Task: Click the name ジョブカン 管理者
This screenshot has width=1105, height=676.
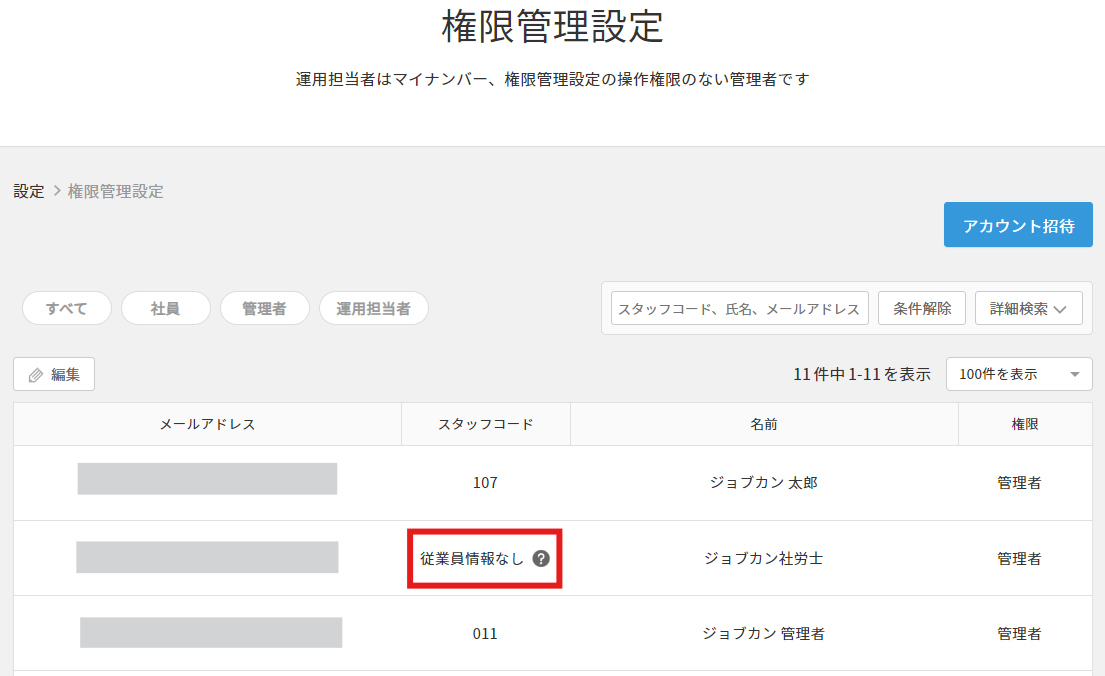Action: [x=764, y=634]
